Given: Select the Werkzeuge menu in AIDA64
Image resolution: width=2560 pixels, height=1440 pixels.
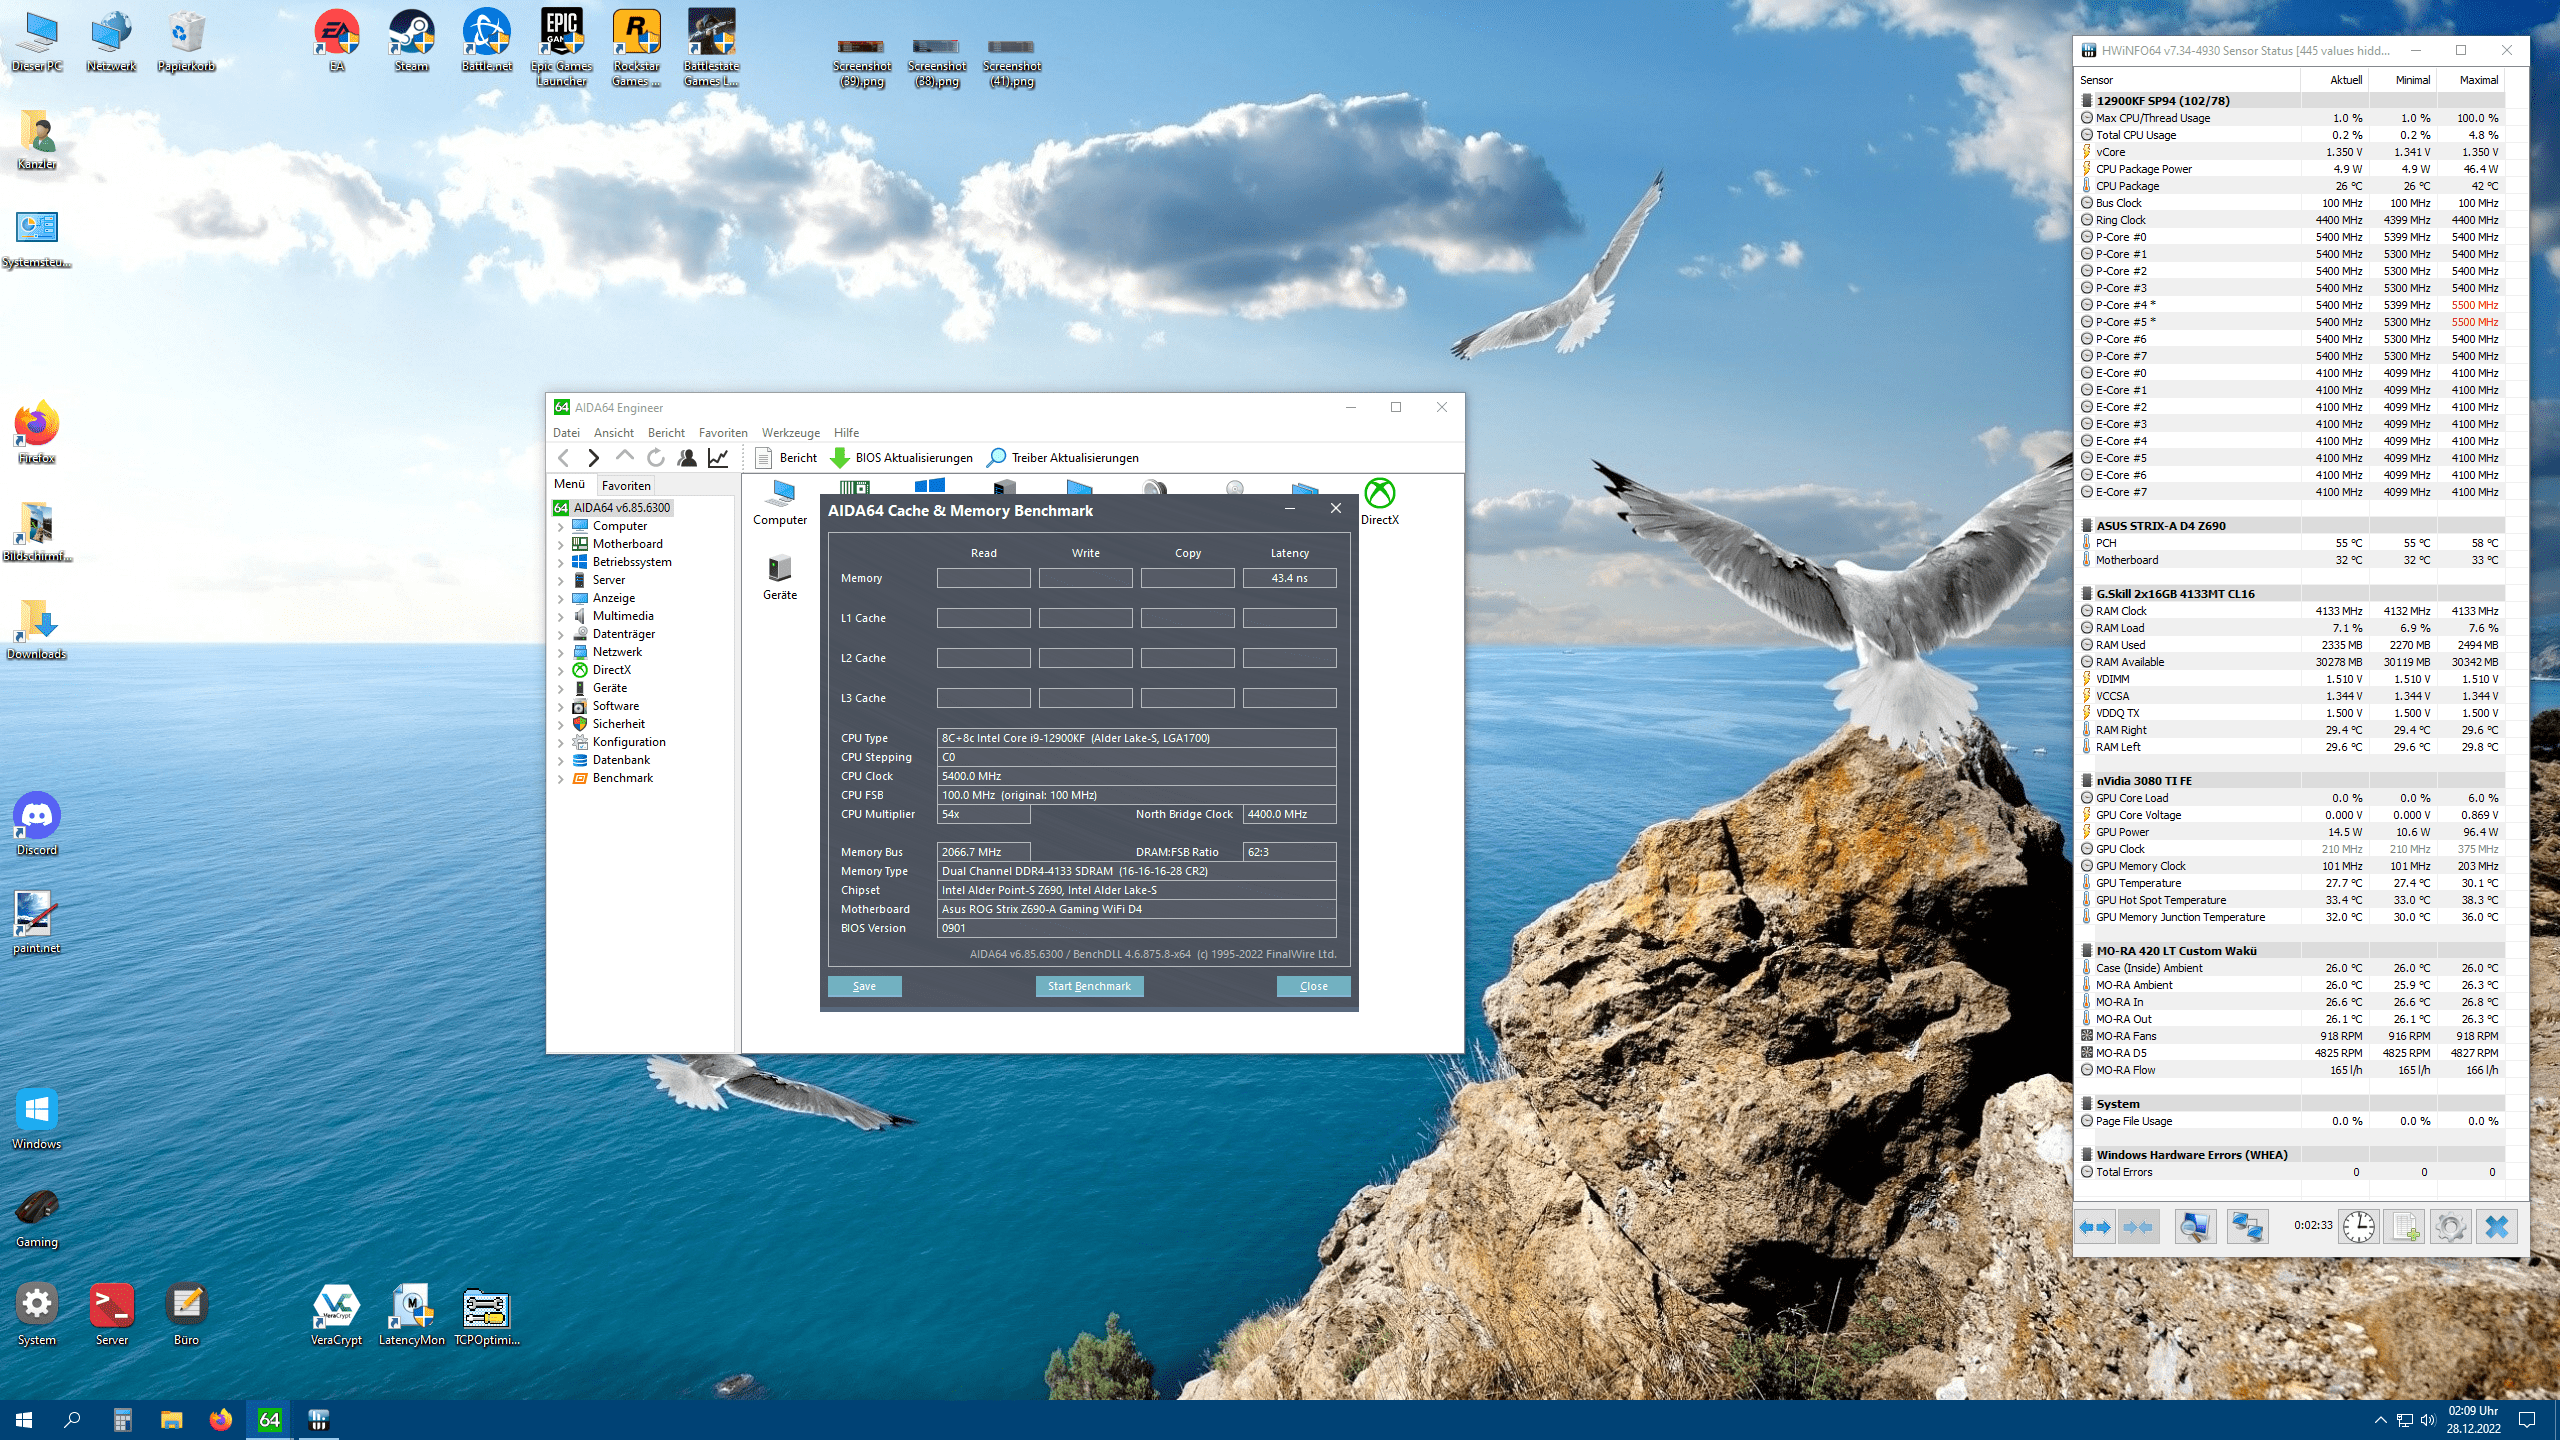Looking at the screenshot, I should click(x=789, y=431).
